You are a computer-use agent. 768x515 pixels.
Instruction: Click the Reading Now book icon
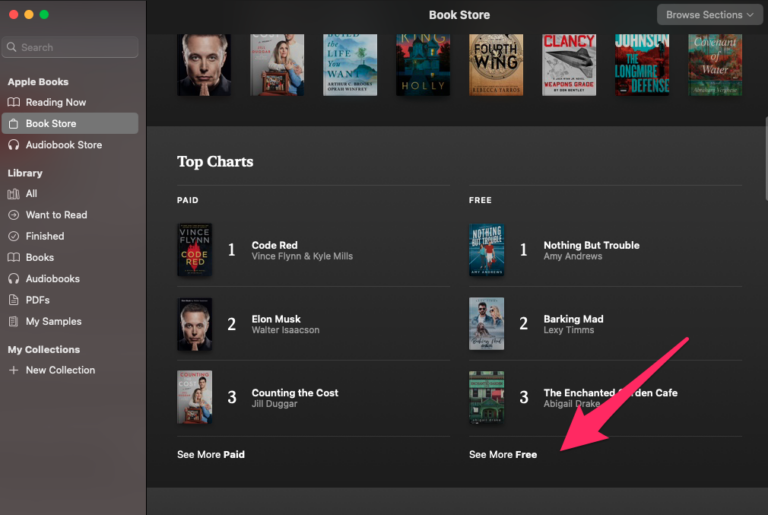click(x=14, y=102)
